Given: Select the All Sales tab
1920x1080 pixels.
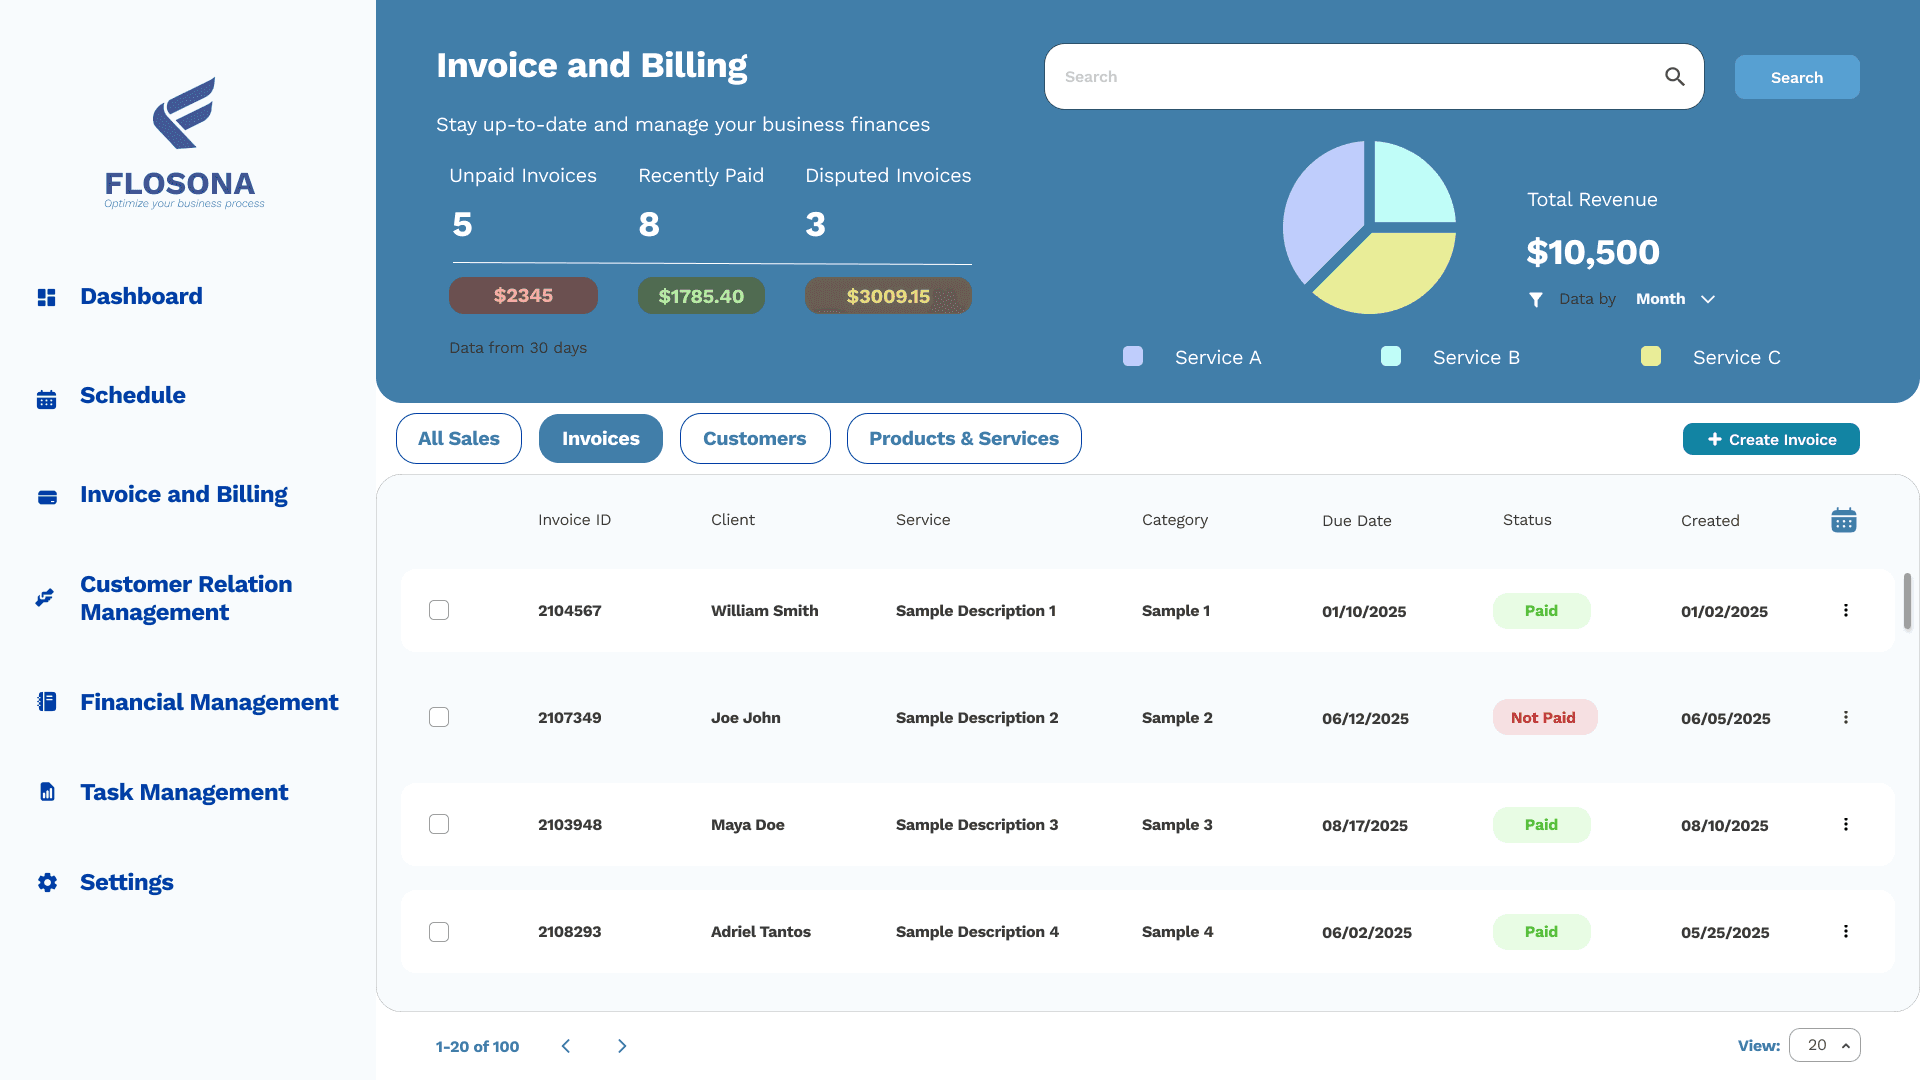Looking at the screenshot, I should tap(458, 438).
